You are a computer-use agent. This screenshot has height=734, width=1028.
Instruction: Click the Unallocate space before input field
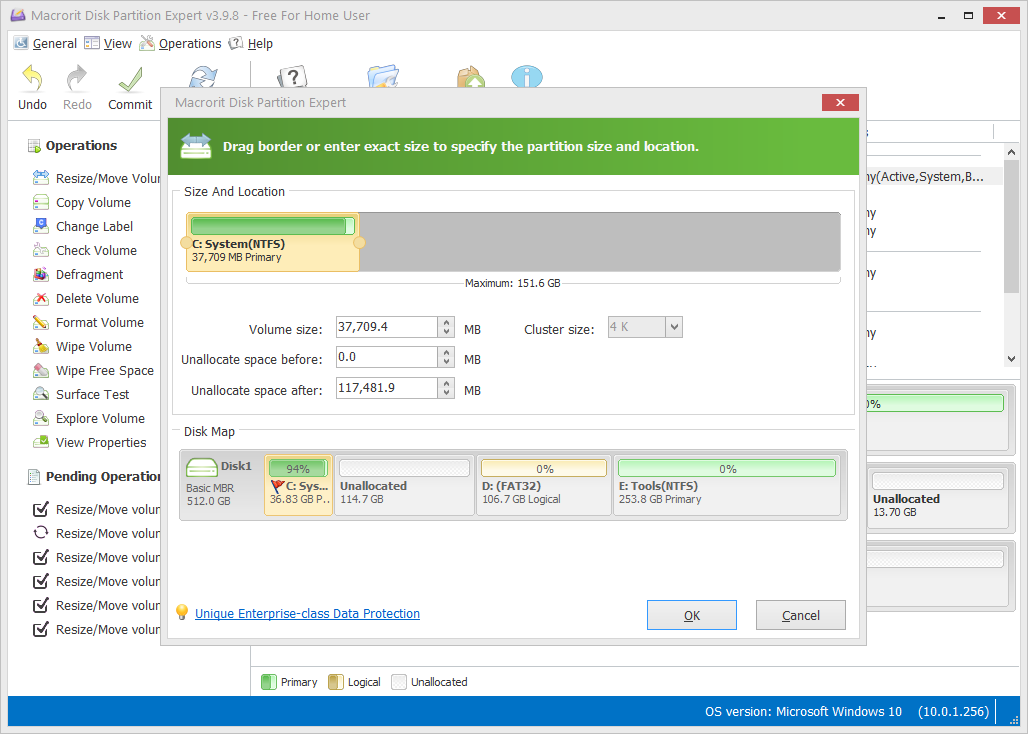point(387,357)
